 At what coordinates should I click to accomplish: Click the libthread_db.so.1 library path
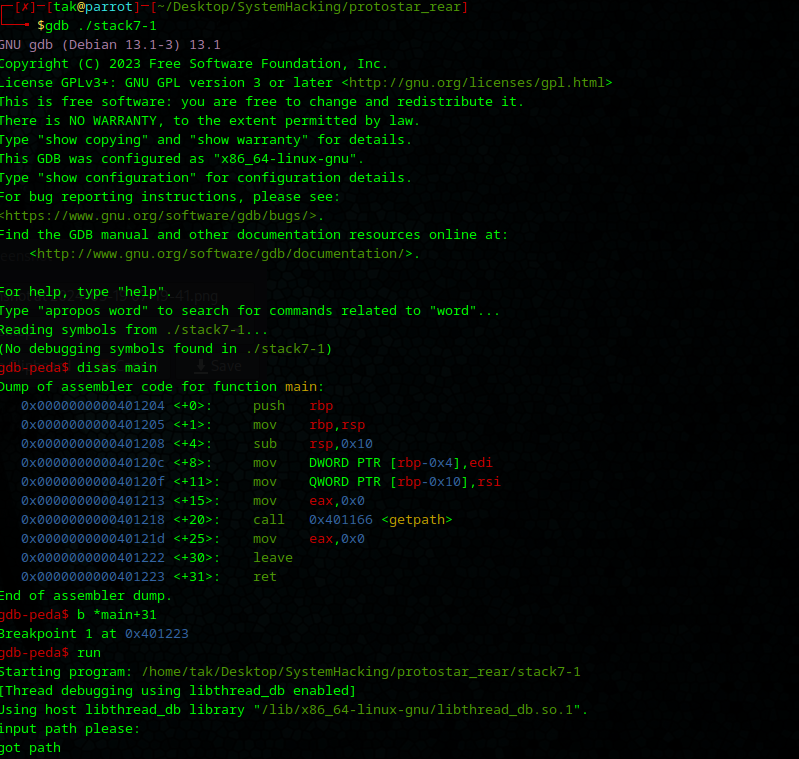(x=418, y=709)
